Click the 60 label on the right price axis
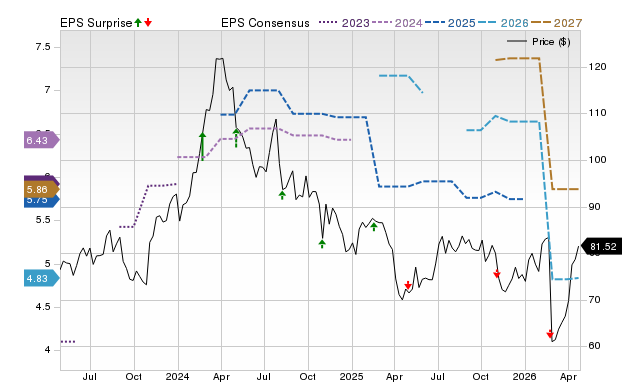Viewport: 640px width, 382px height. coord(594,346)
